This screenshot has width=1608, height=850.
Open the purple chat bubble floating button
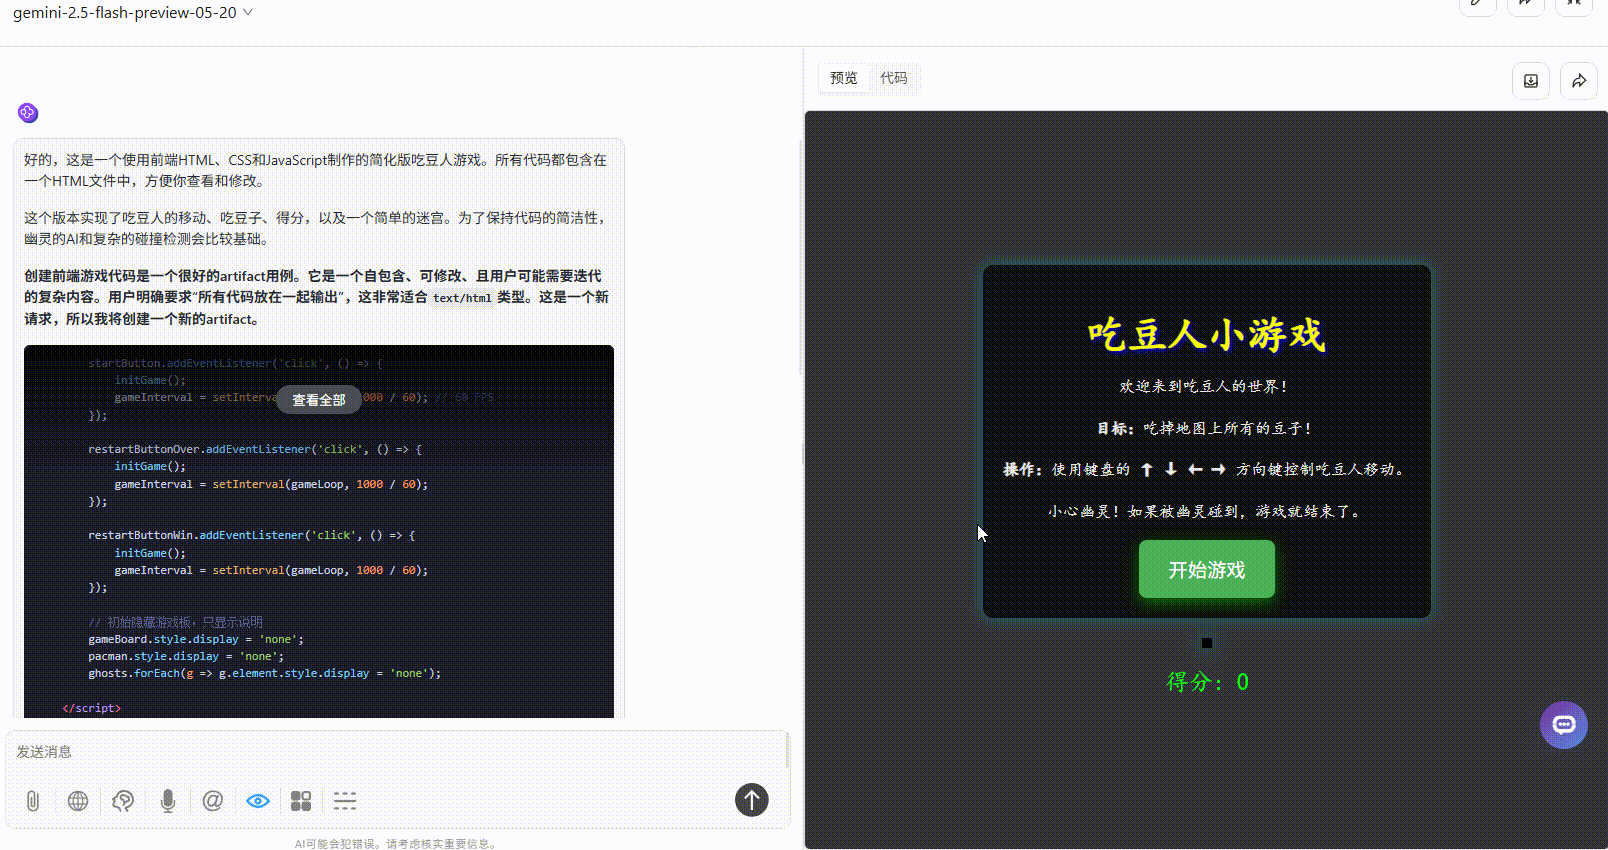[x=1564, y=725]
